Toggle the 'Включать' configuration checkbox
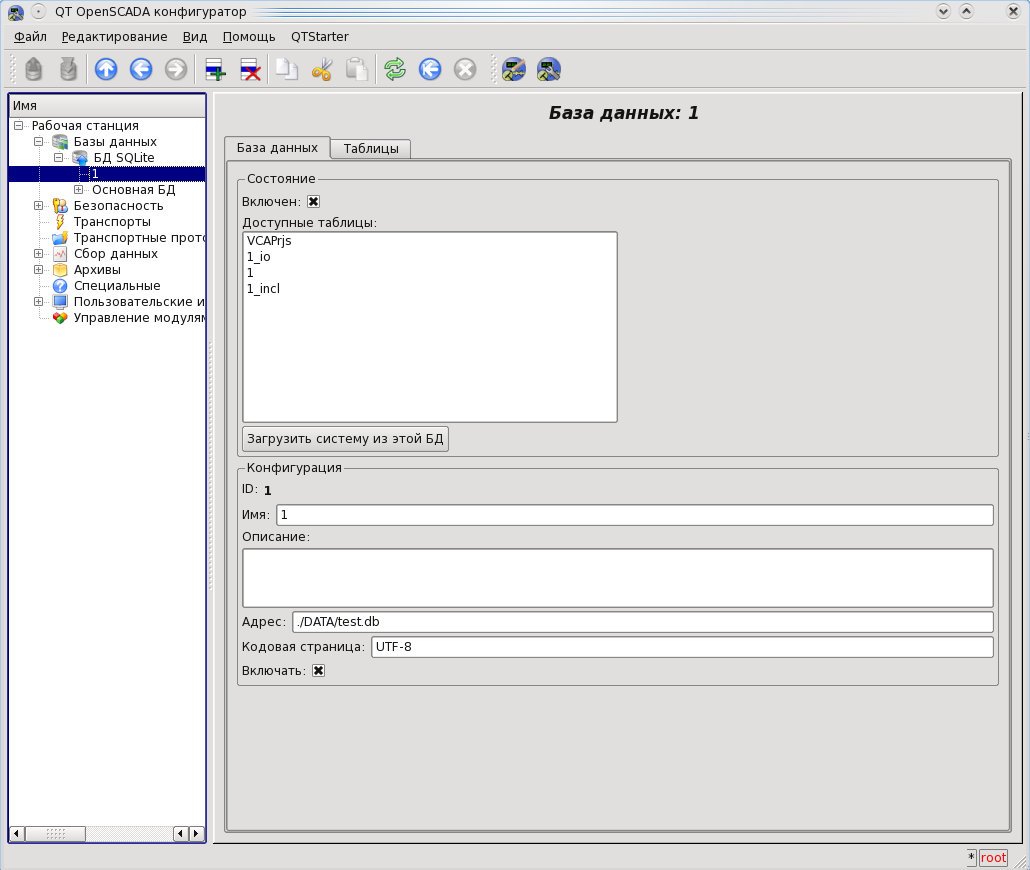This screenshot has height=870, width=1030. [x=318, y=671]
